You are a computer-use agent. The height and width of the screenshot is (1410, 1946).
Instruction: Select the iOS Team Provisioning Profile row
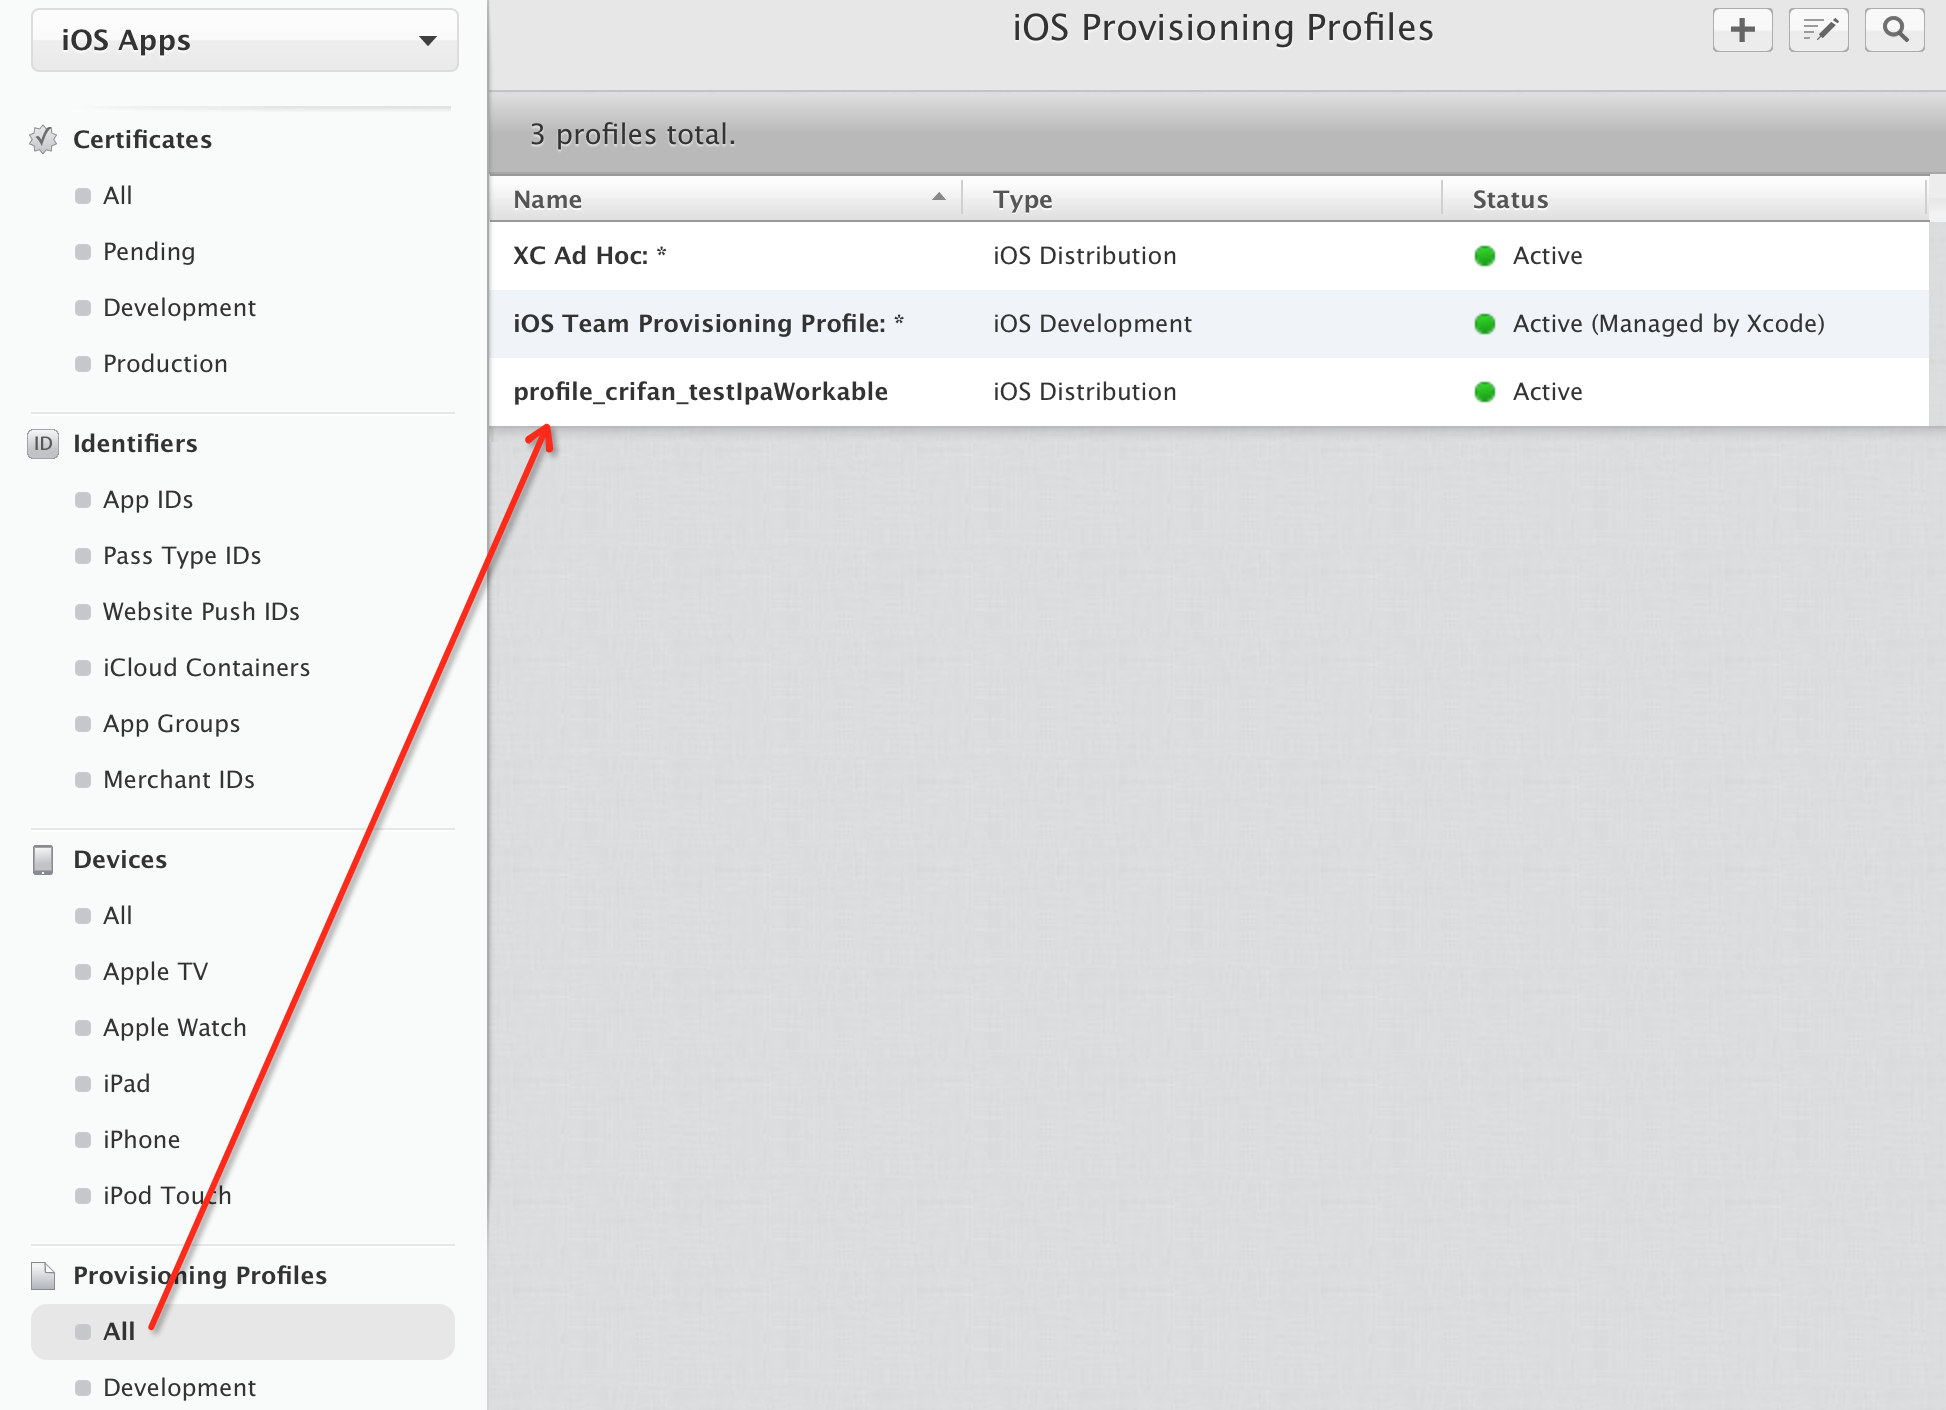click(x=708, y=324)
